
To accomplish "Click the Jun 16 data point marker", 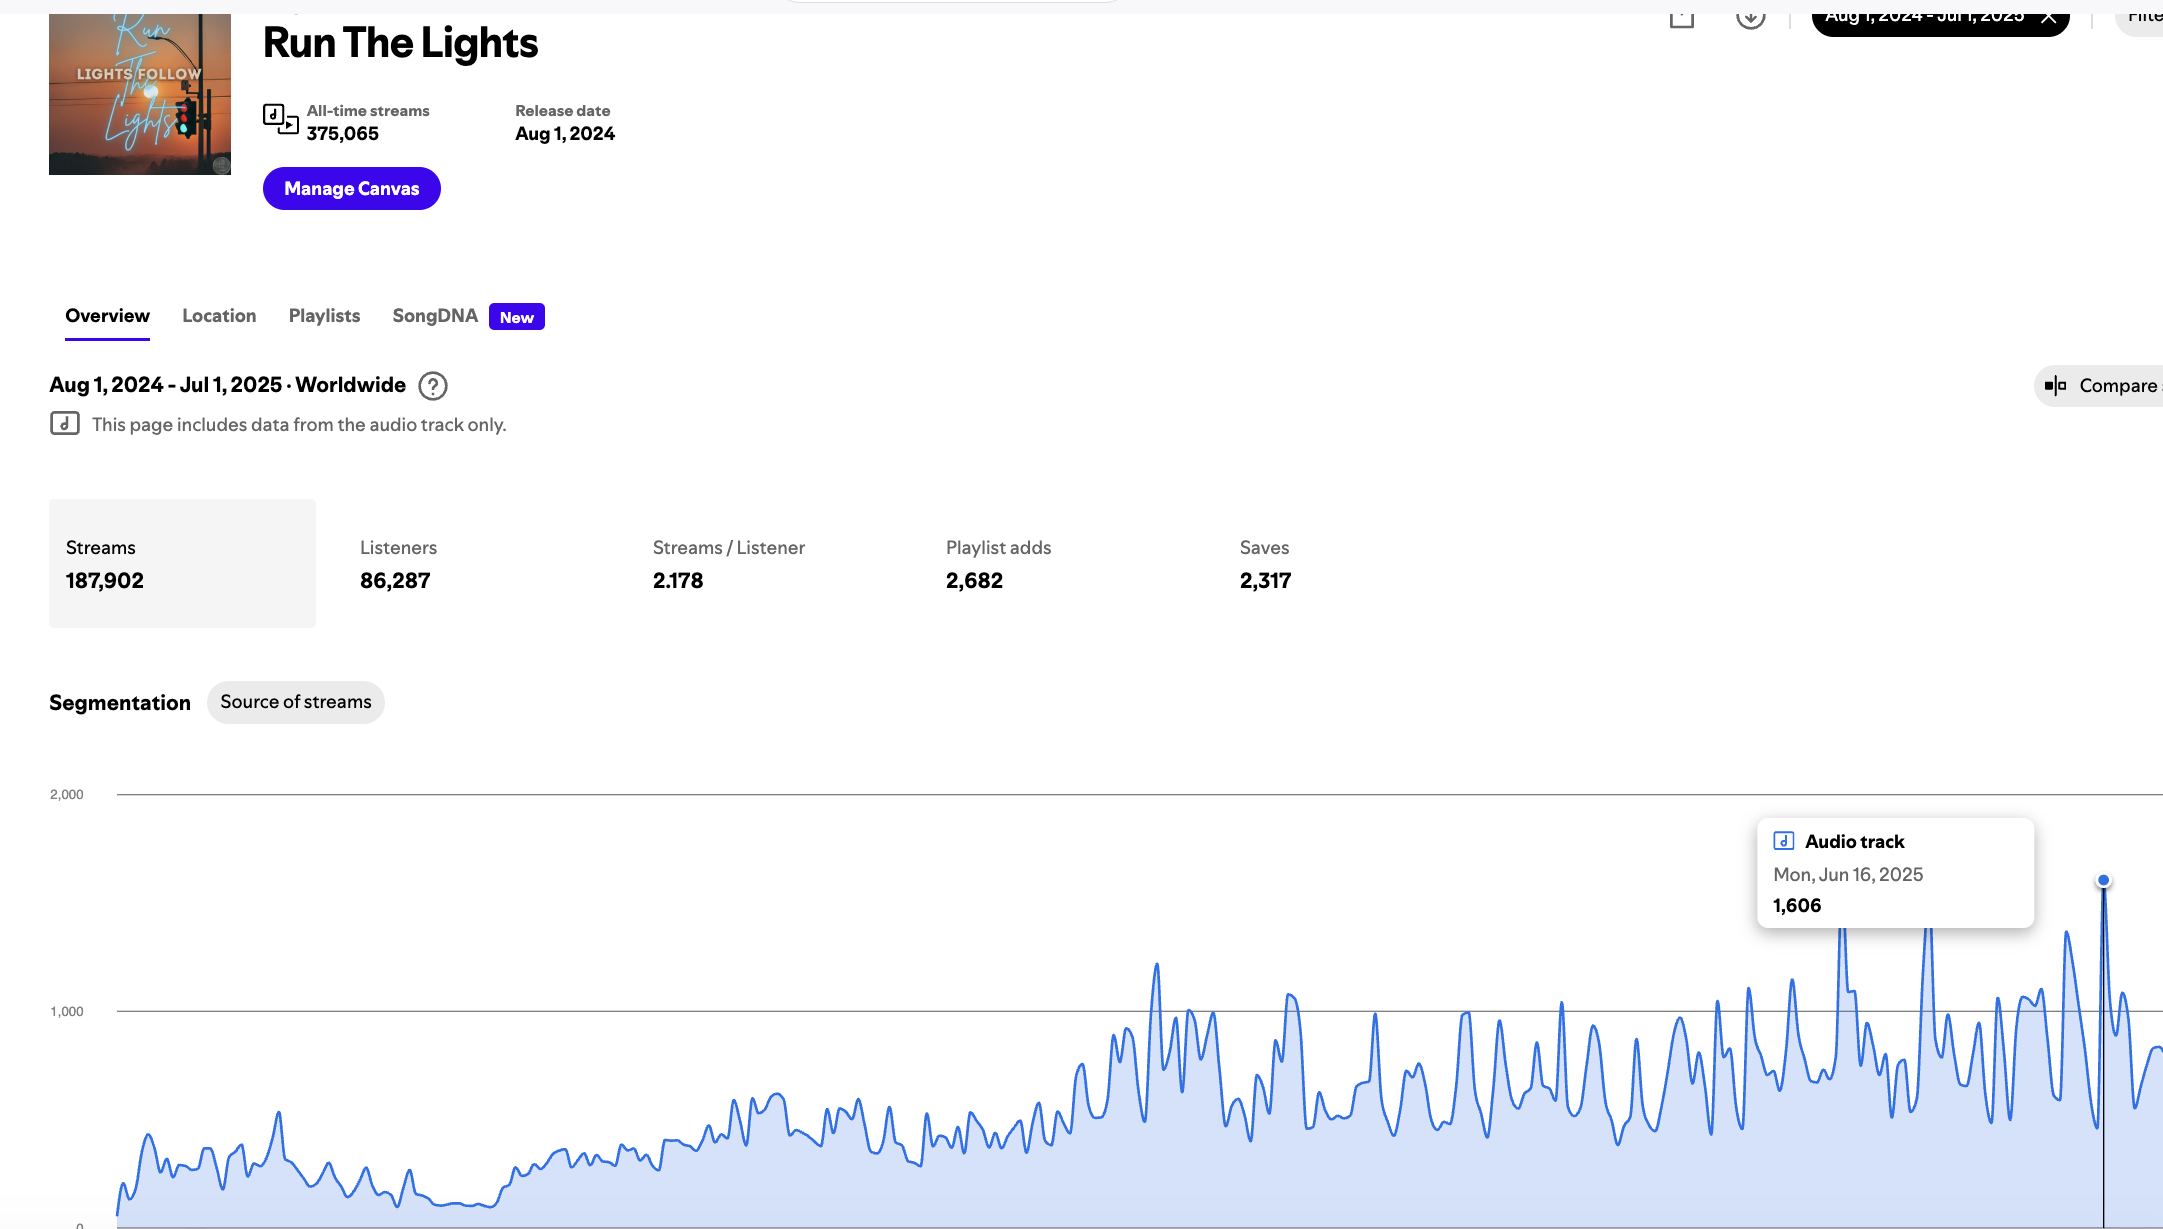I will [x=2103, y=881].
